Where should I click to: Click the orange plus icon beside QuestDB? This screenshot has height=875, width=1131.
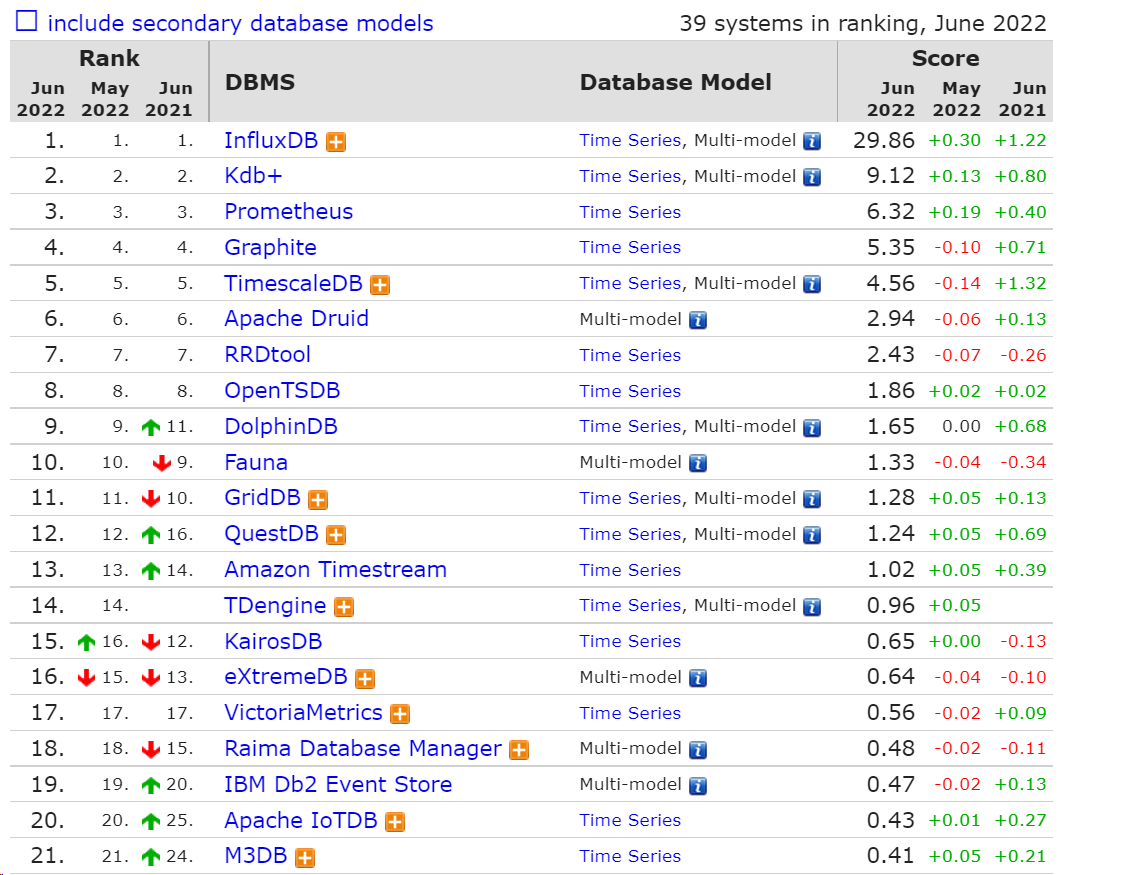(x=335, y=535)
